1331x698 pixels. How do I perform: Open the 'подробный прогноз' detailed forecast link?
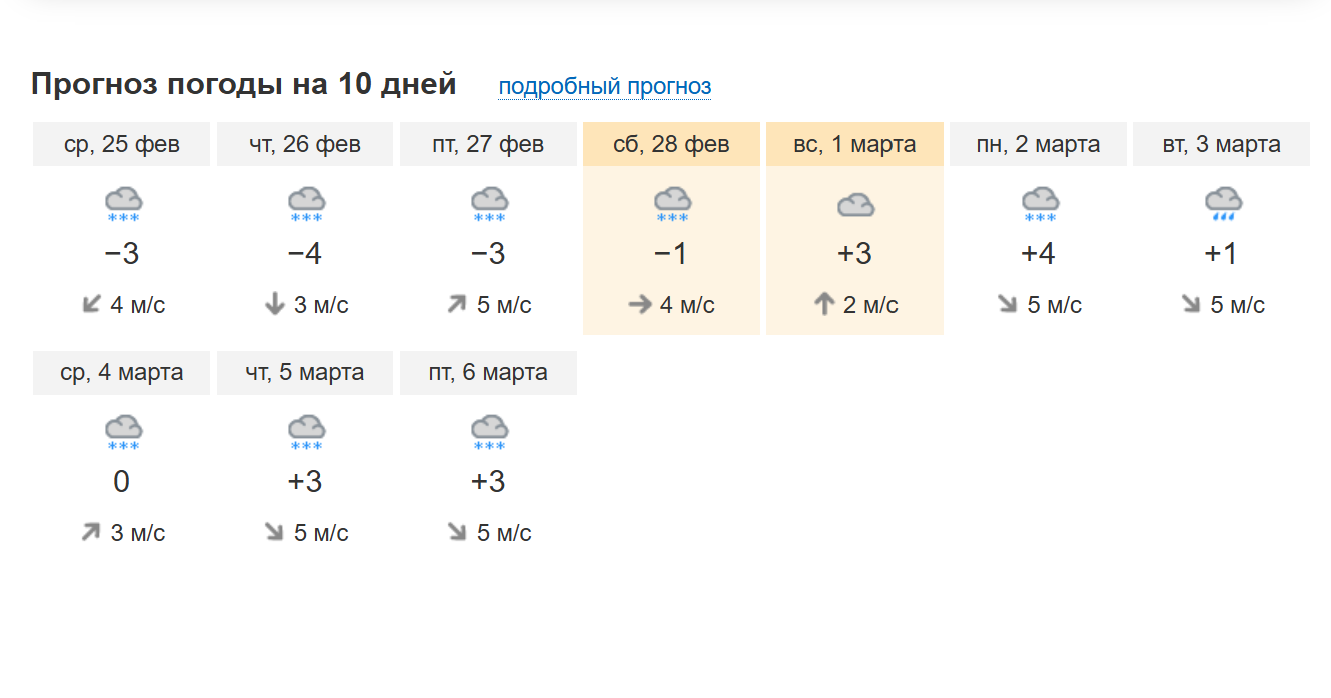605,87
